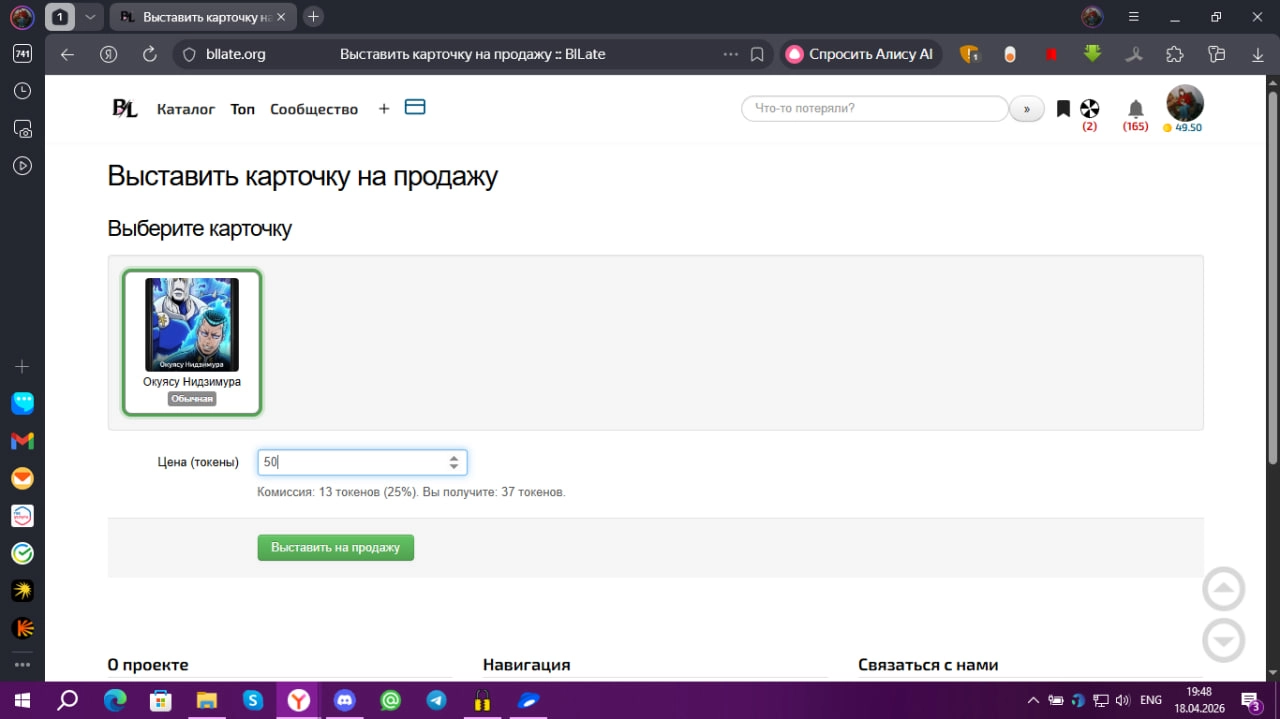The height and width of the screenshot is (719, 1280).
Task: Open the pinwheel icon with (2) counter
Action: (1090, 108)
